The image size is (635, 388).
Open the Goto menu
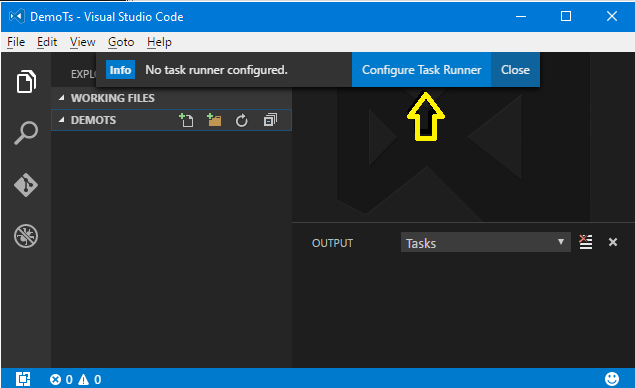pos(121,42)
